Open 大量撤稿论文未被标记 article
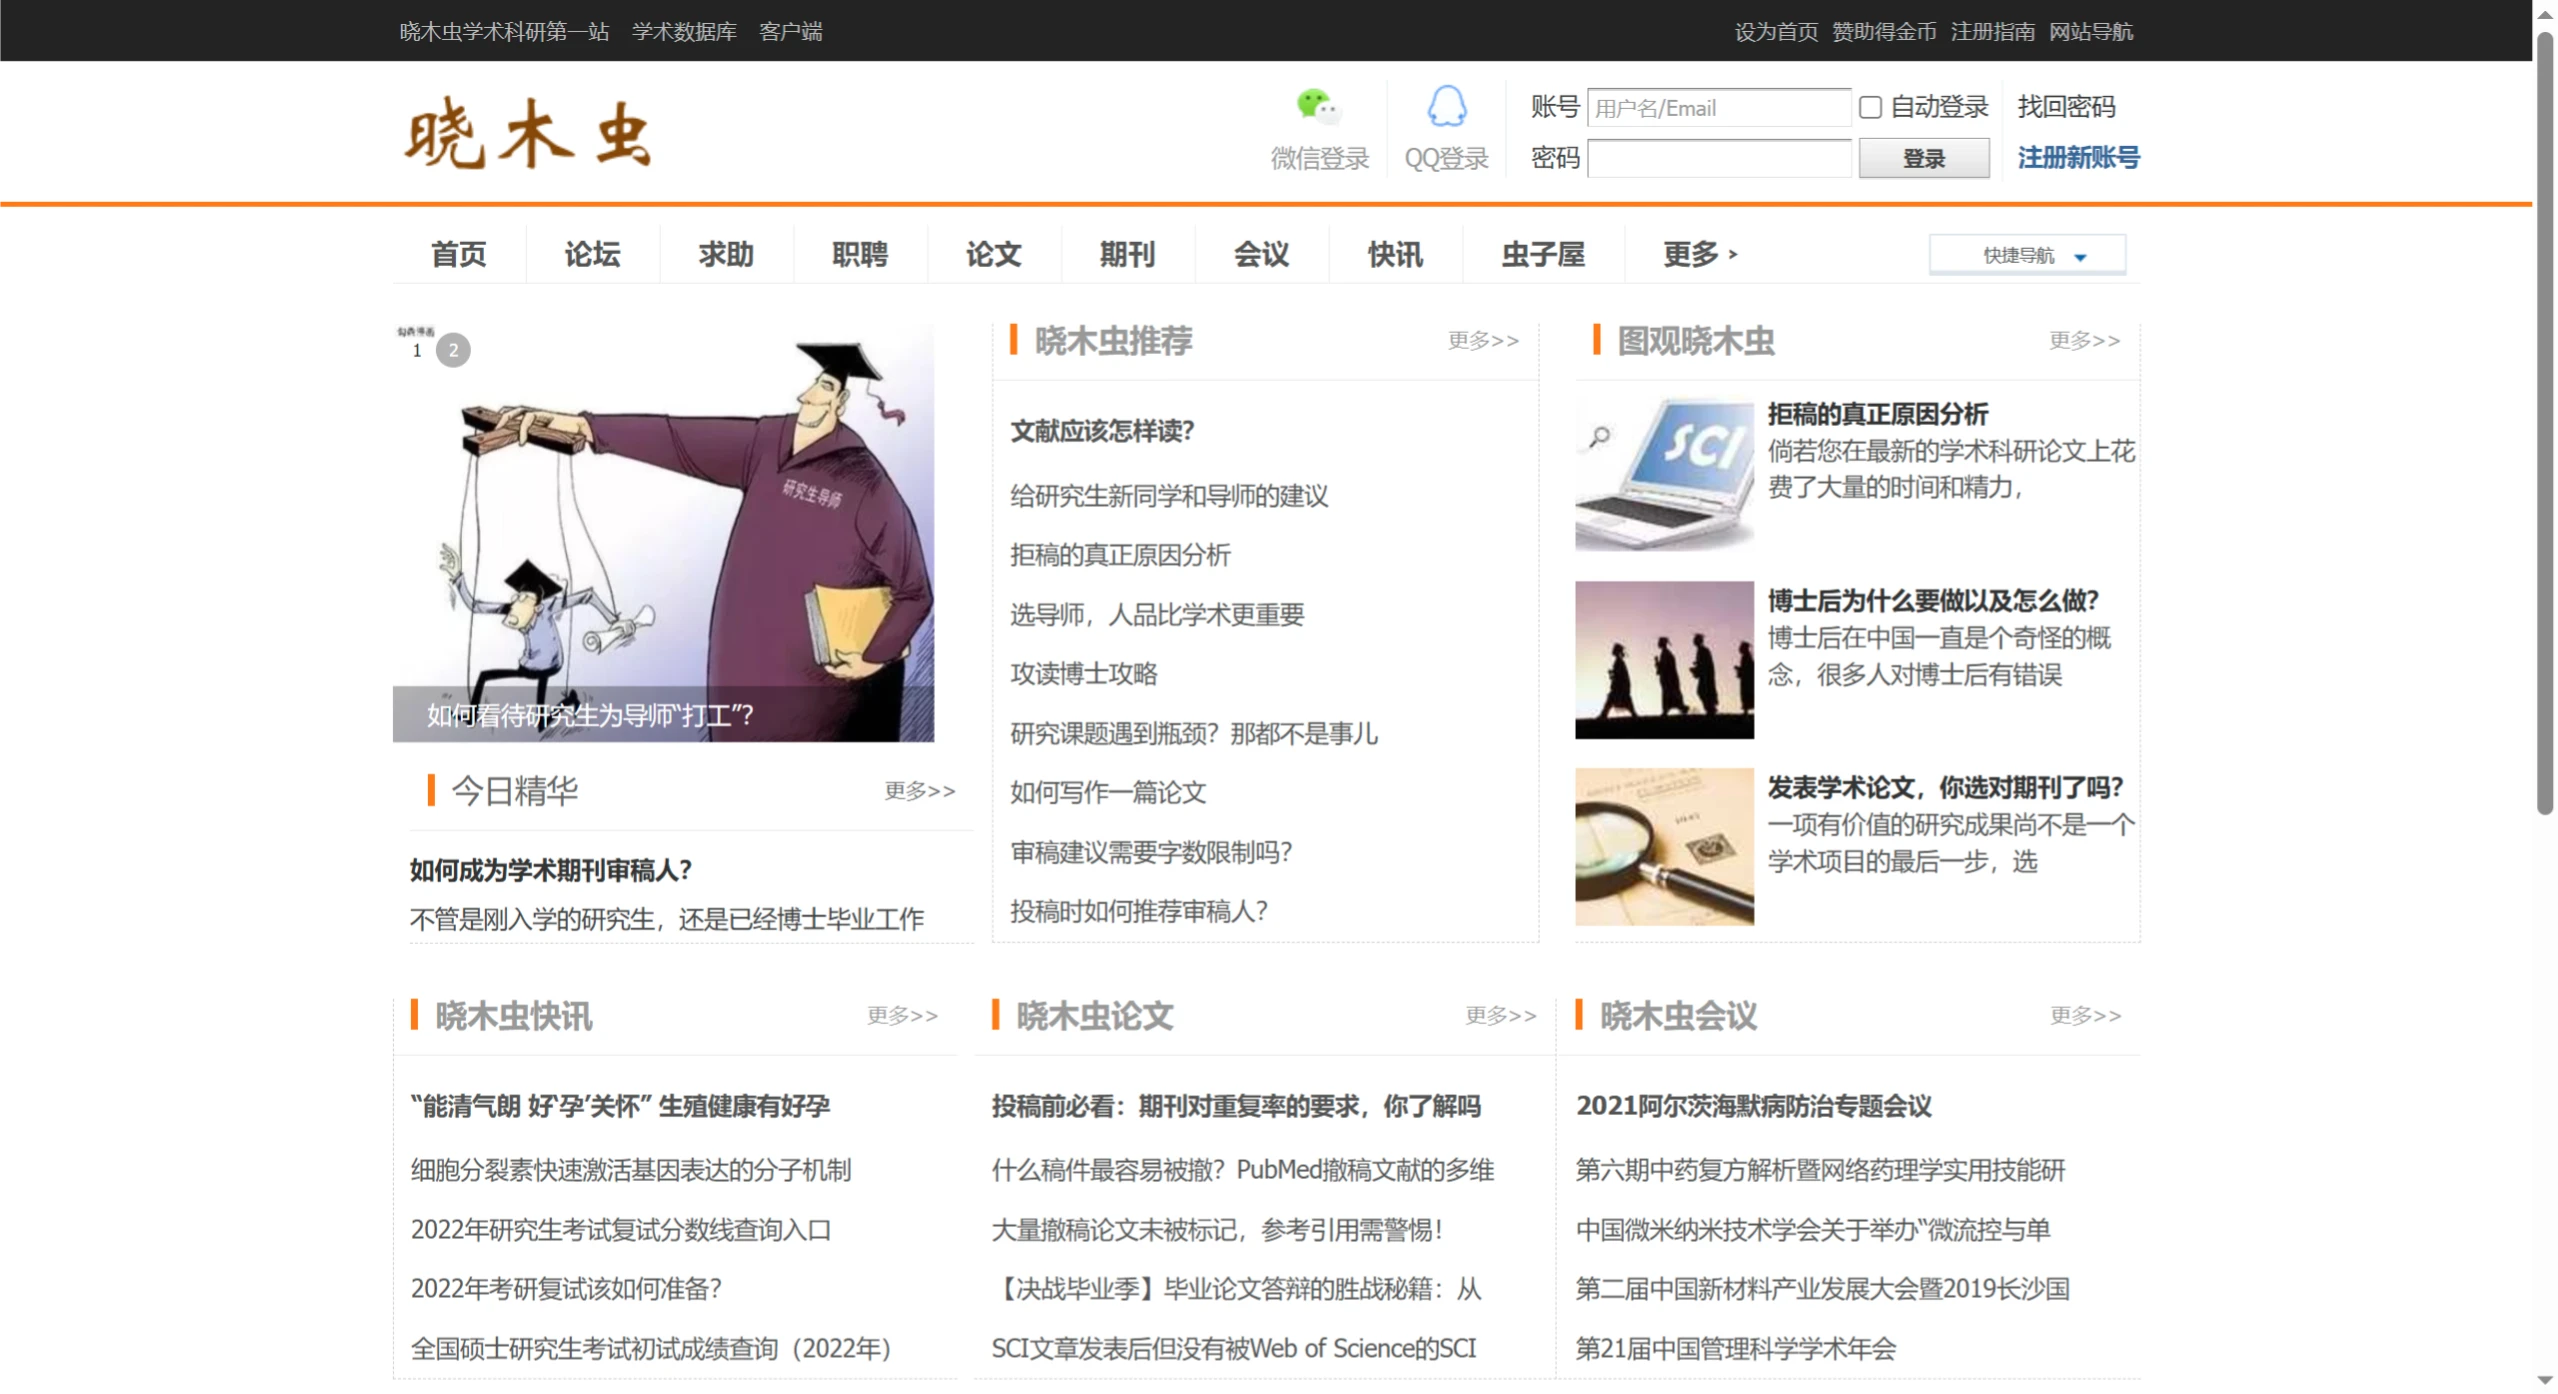The image size is (2558, 1394). click(x=1217, y=1230)
